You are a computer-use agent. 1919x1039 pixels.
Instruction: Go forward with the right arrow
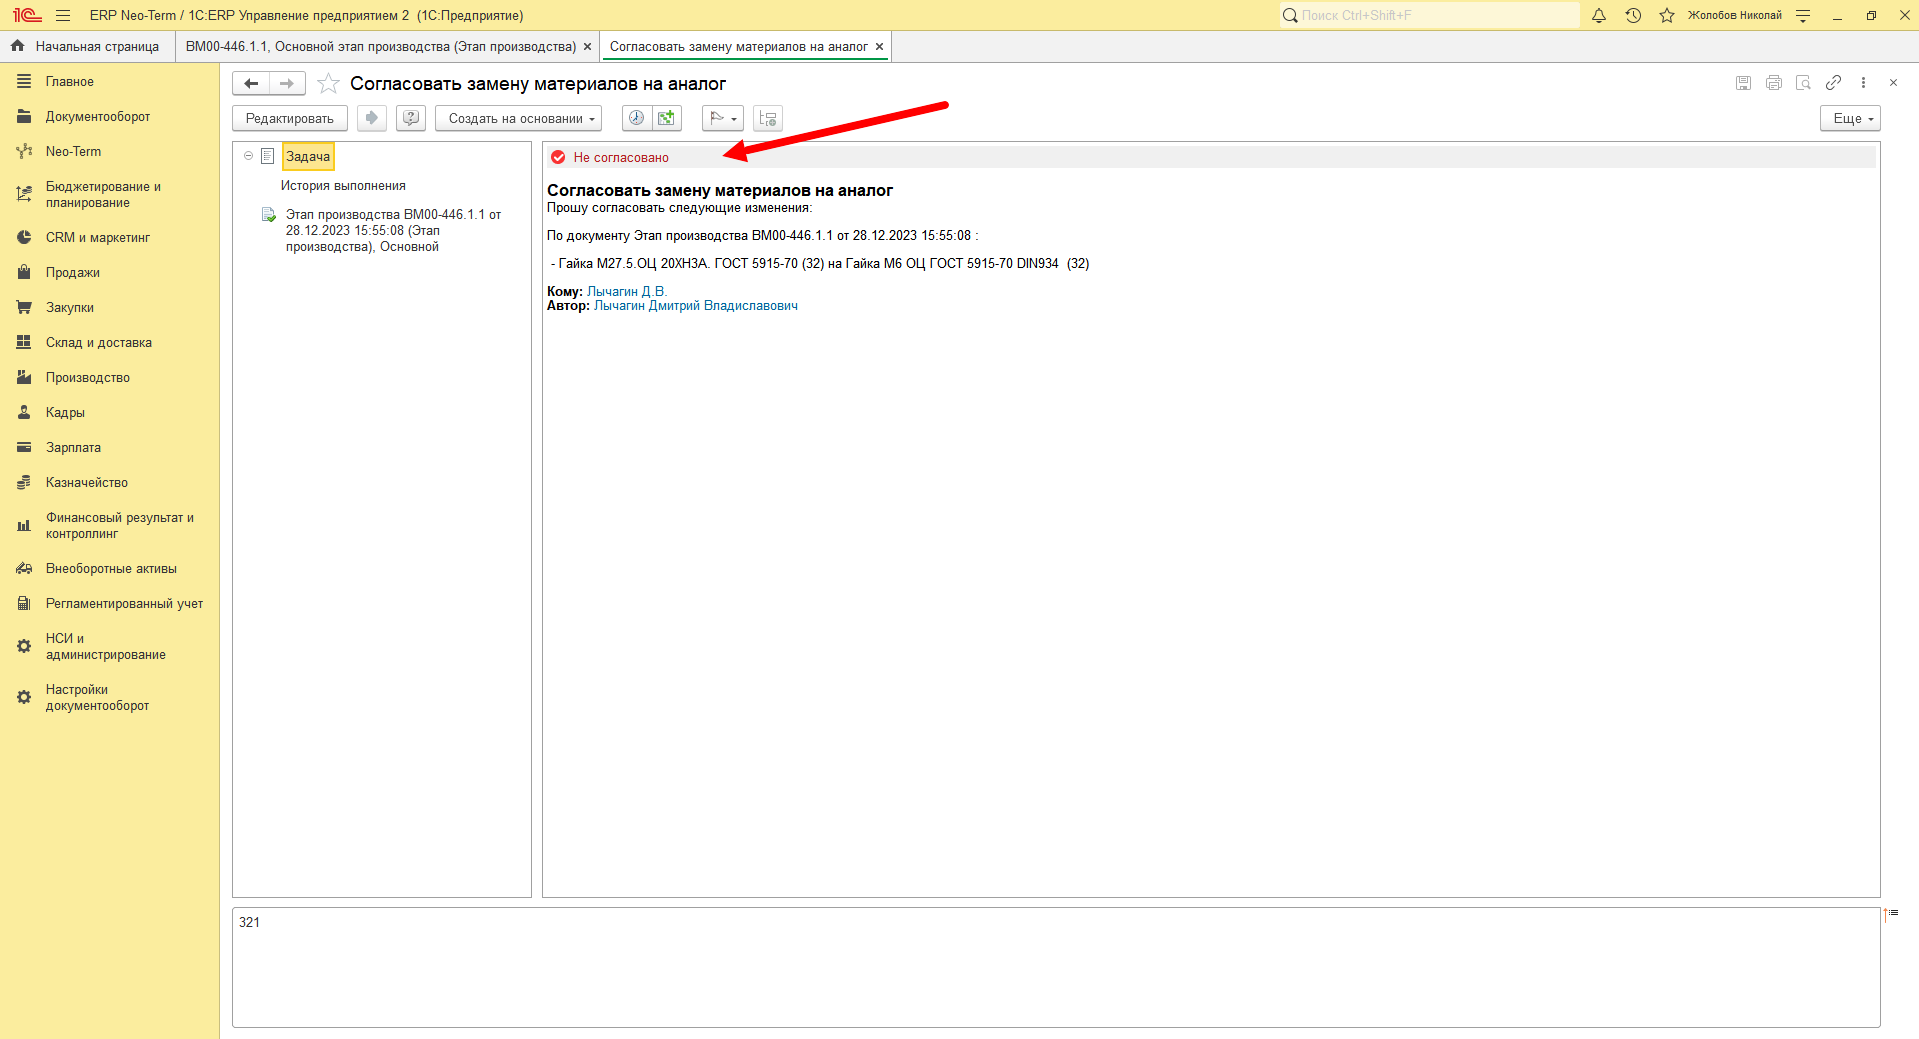click(287, 84)
